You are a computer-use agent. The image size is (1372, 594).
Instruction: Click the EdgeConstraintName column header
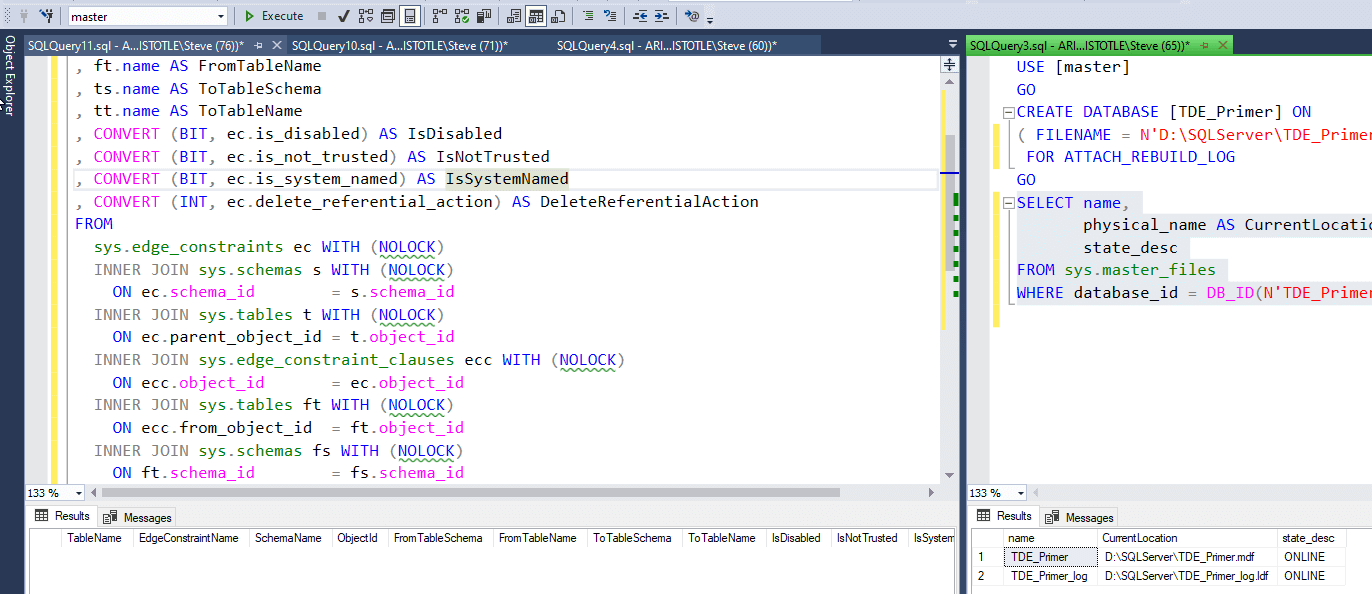pos(189,538)
